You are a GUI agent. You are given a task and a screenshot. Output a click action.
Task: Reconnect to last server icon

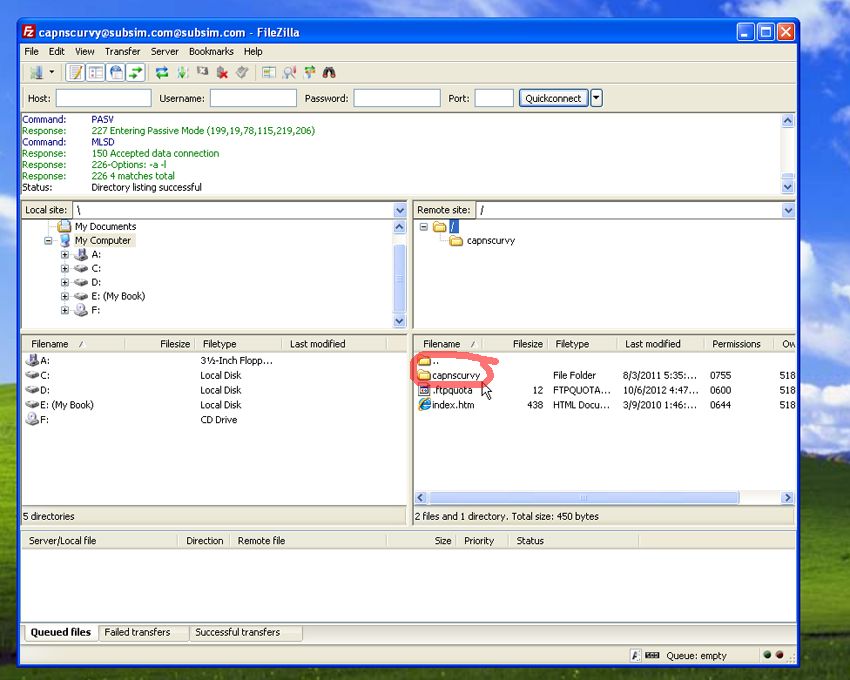click(242, 72)
